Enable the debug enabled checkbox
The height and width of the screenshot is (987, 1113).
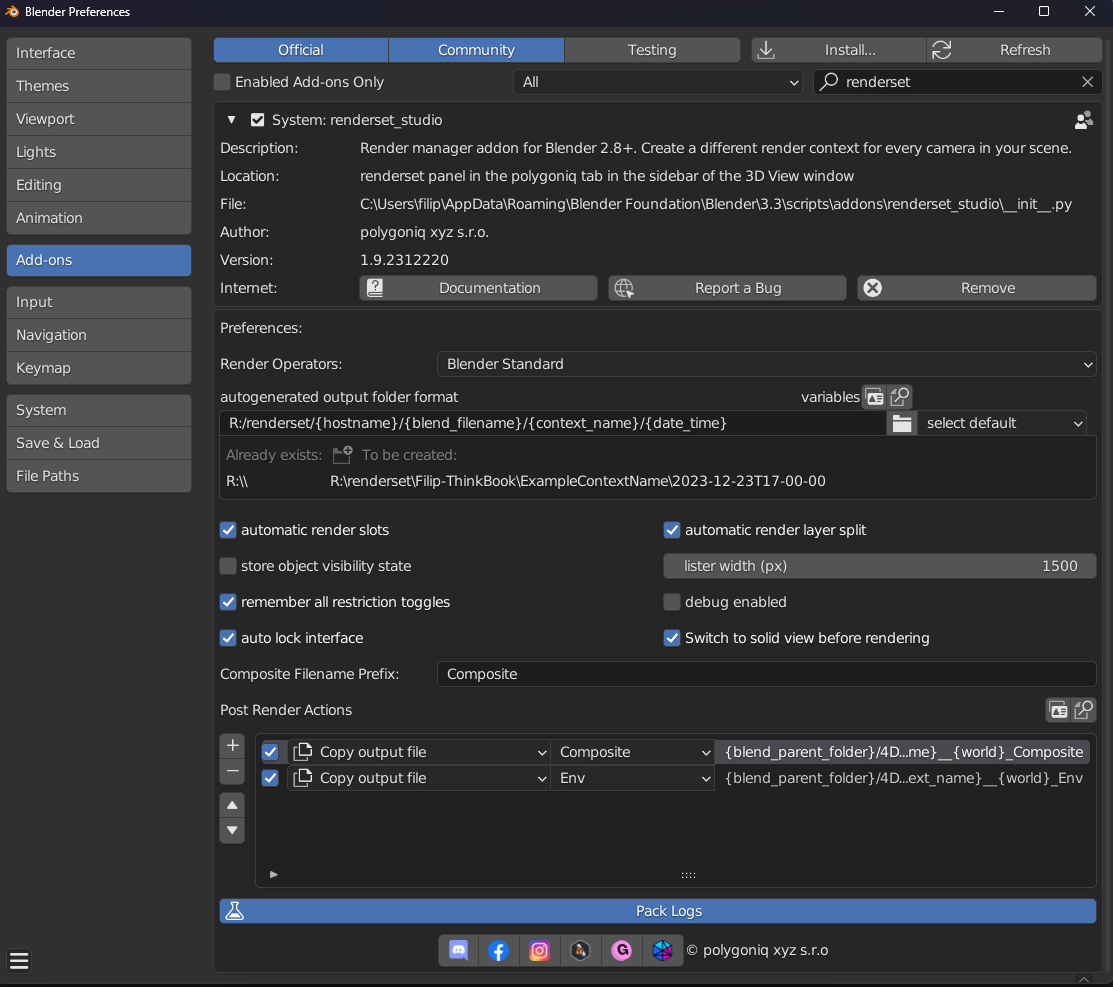[672, 602]
